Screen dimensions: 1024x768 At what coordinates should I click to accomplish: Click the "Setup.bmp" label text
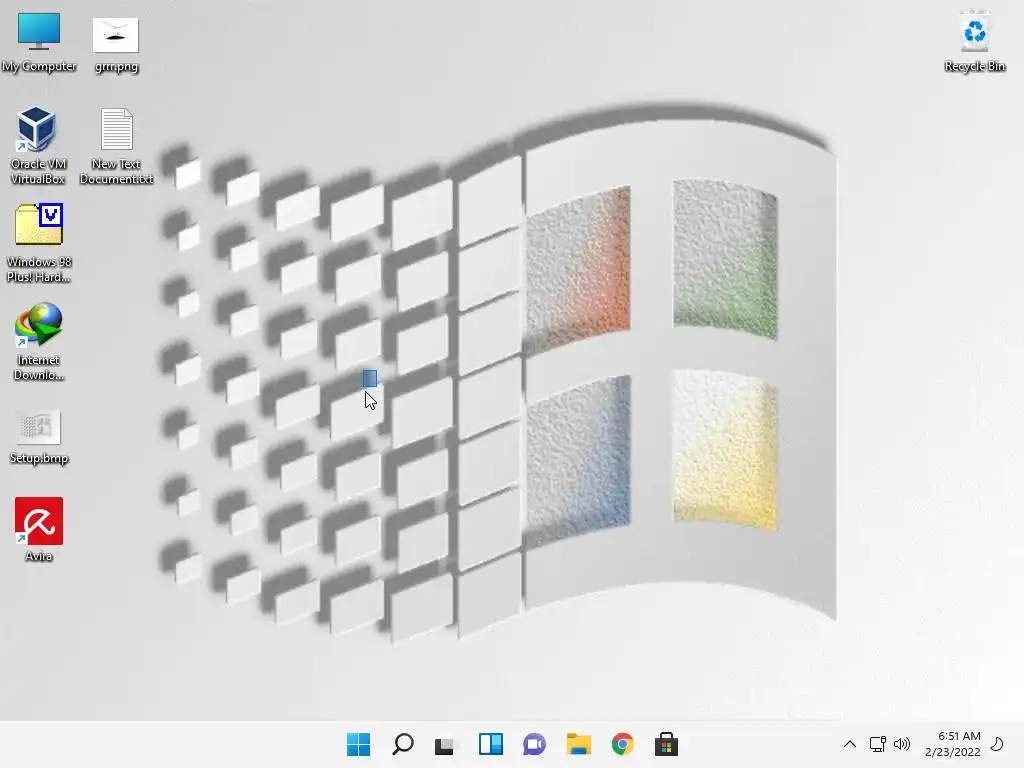click(x=39, y=458)
